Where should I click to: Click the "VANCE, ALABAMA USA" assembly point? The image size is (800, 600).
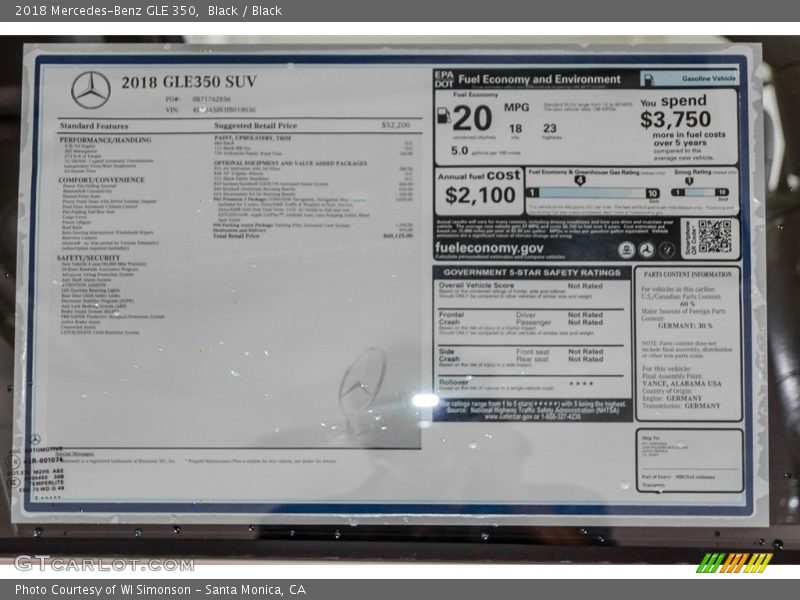[682, 384]
